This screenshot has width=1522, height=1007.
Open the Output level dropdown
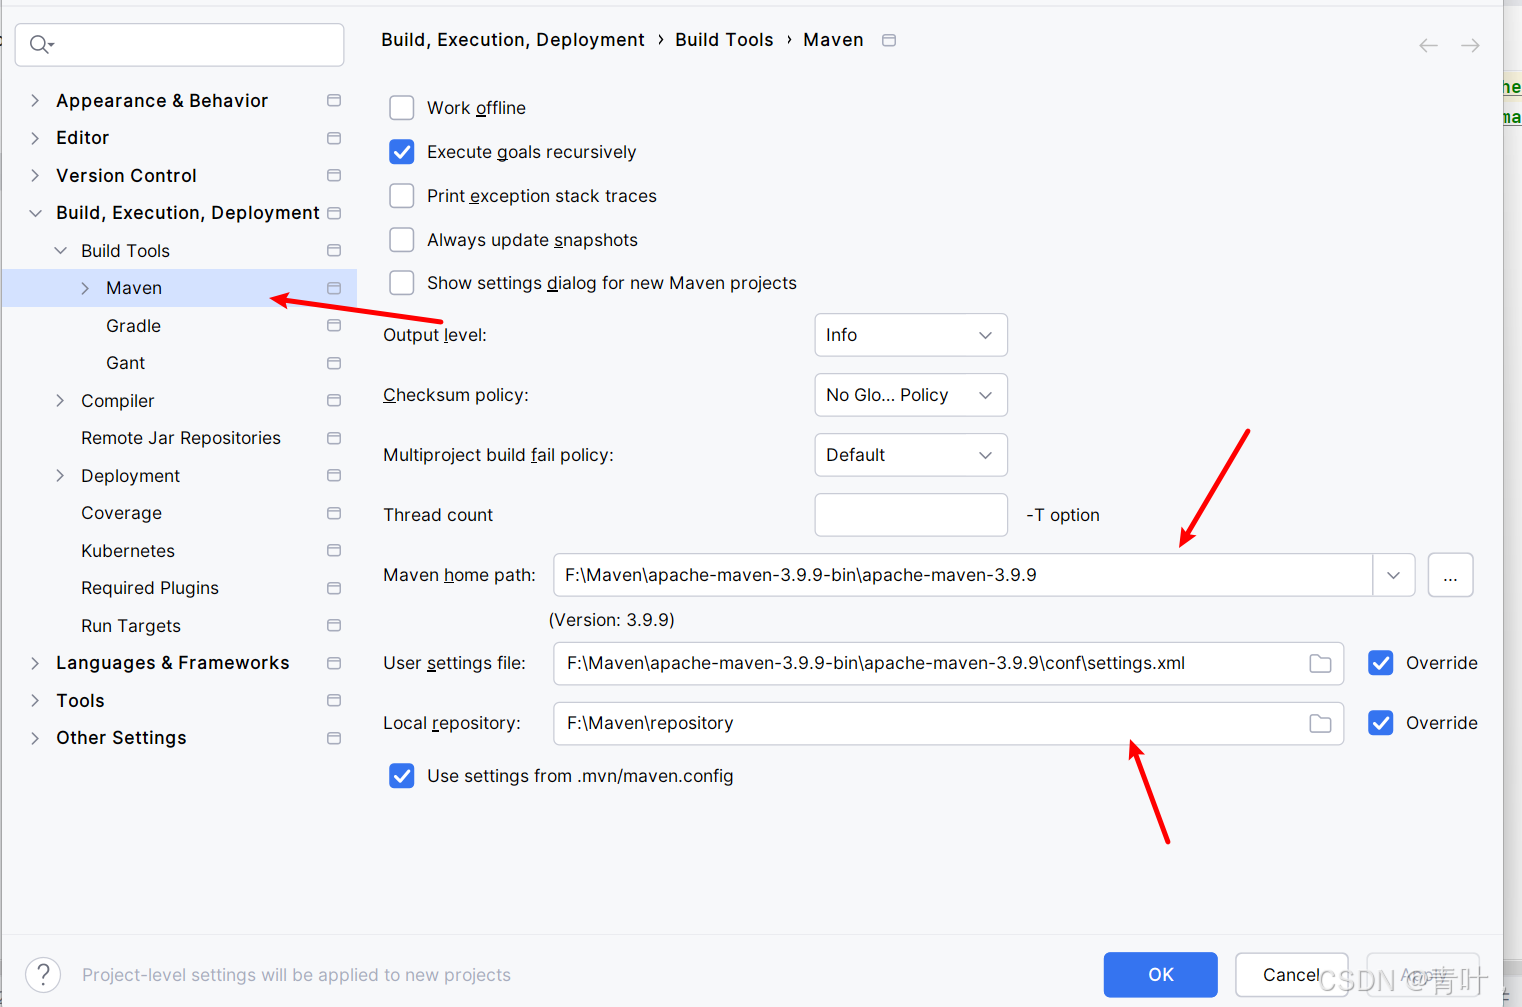click(x=911, y=335)
